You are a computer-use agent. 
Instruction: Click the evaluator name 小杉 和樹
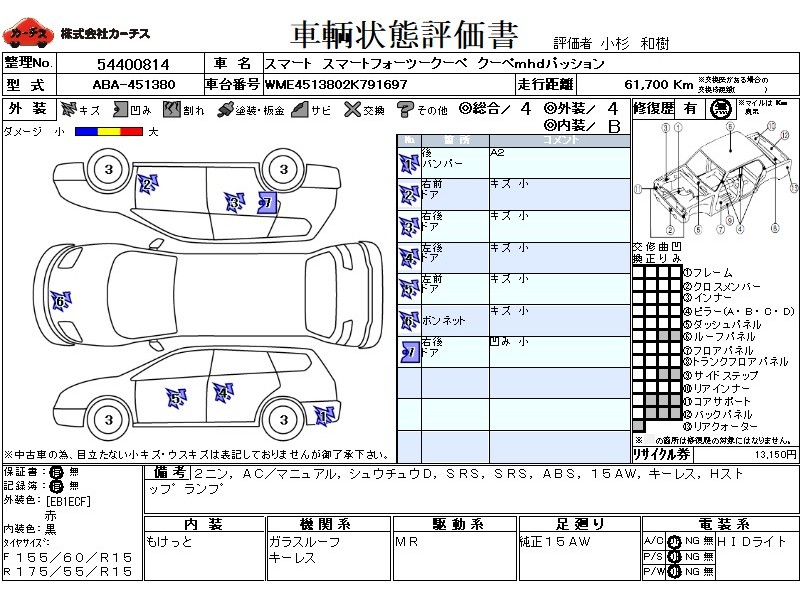pos(634,44)
